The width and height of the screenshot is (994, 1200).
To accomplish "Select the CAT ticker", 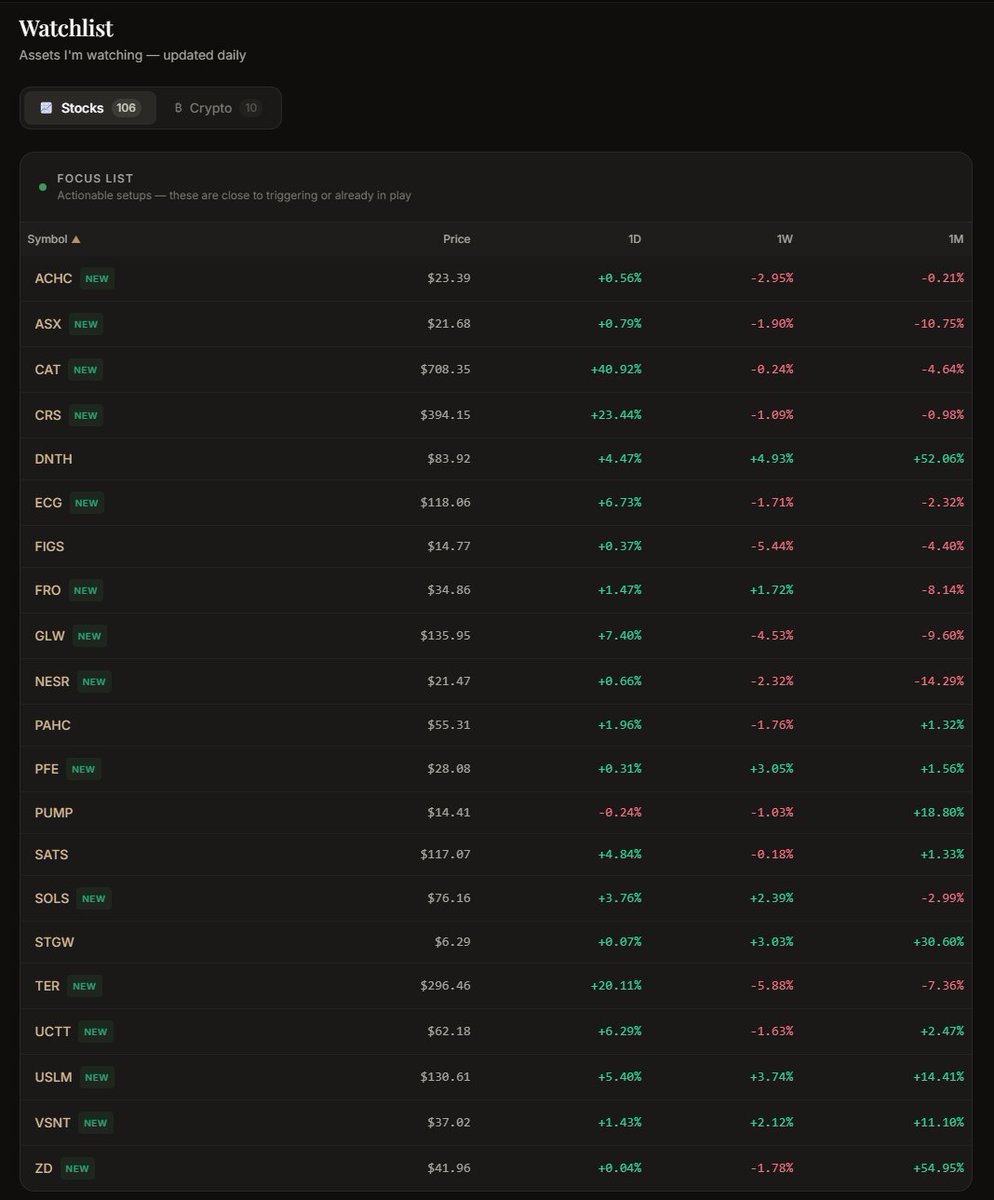I will tap(47, 369).
